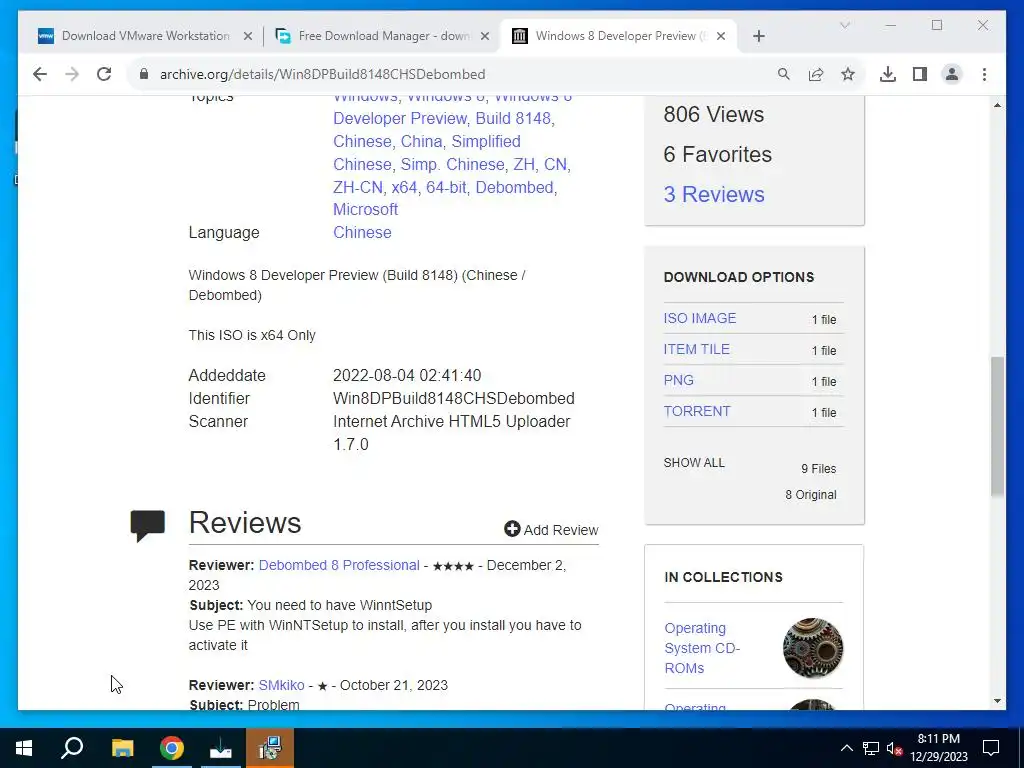Open the notification center icon

pyautogui.click(x=991, y=748)
